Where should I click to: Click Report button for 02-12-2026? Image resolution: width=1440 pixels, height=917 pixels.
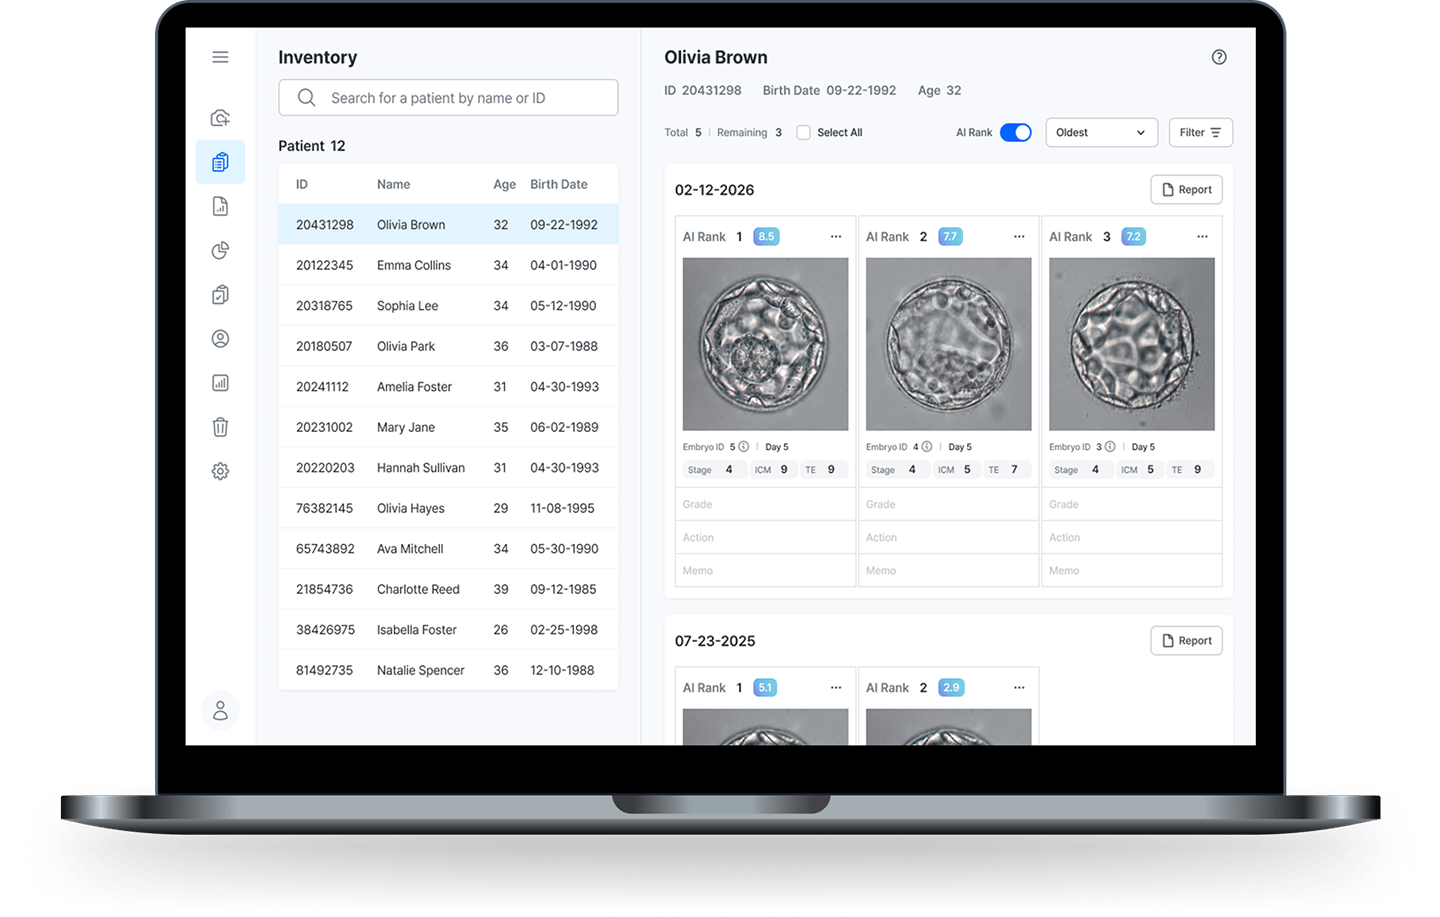(x=1186, y=190)
